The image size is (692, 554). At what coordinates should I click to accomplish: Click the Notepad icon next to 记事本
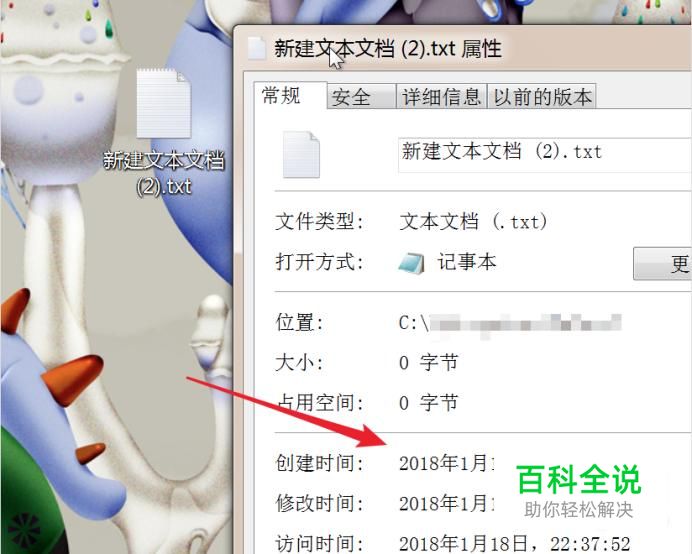pos(411,263)
